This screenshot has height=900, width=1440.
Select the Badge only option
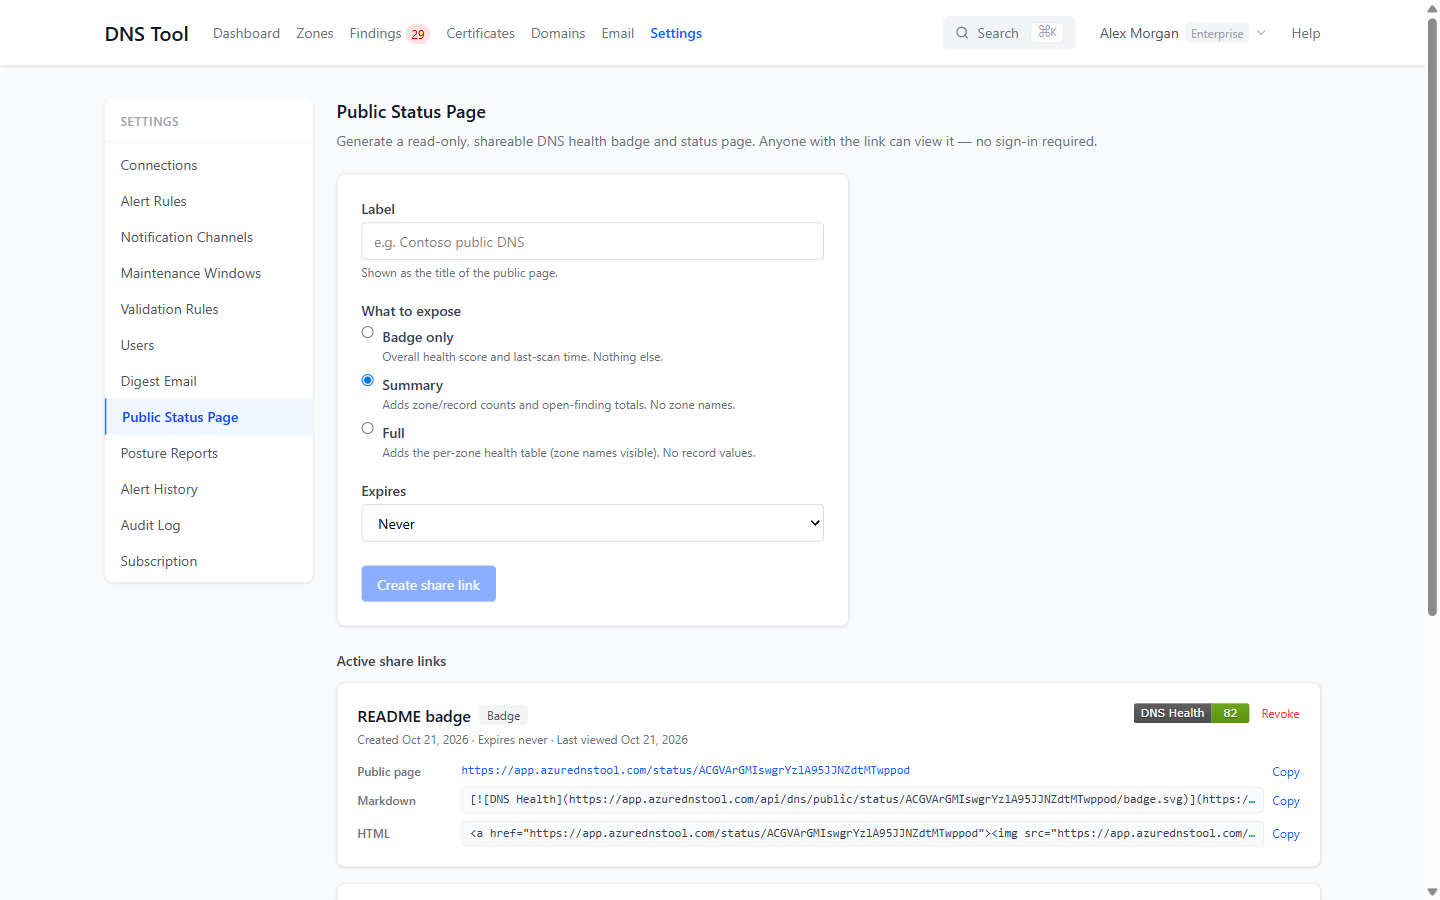pyautogui.click(x=368, y=333)
